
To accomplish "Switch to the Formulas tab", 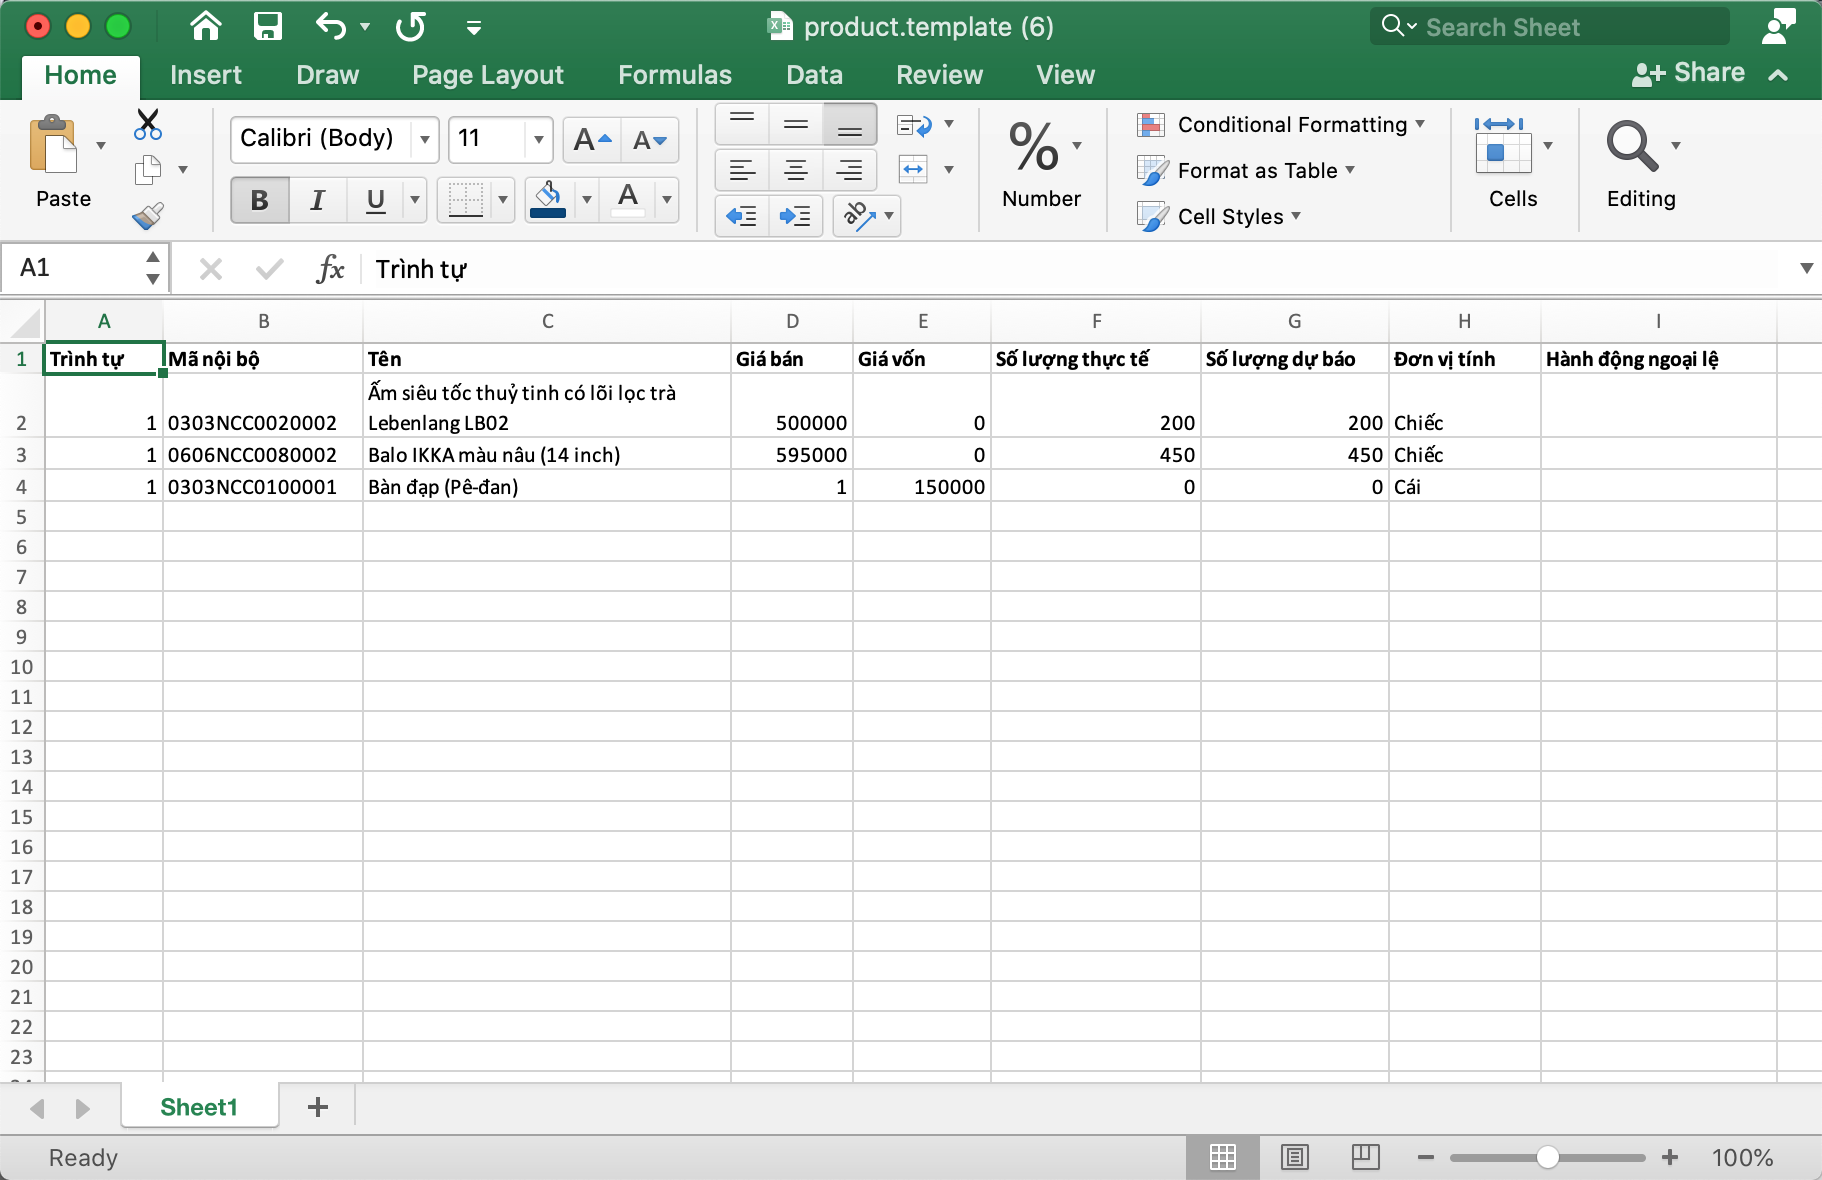I will (x=675, y=75).
